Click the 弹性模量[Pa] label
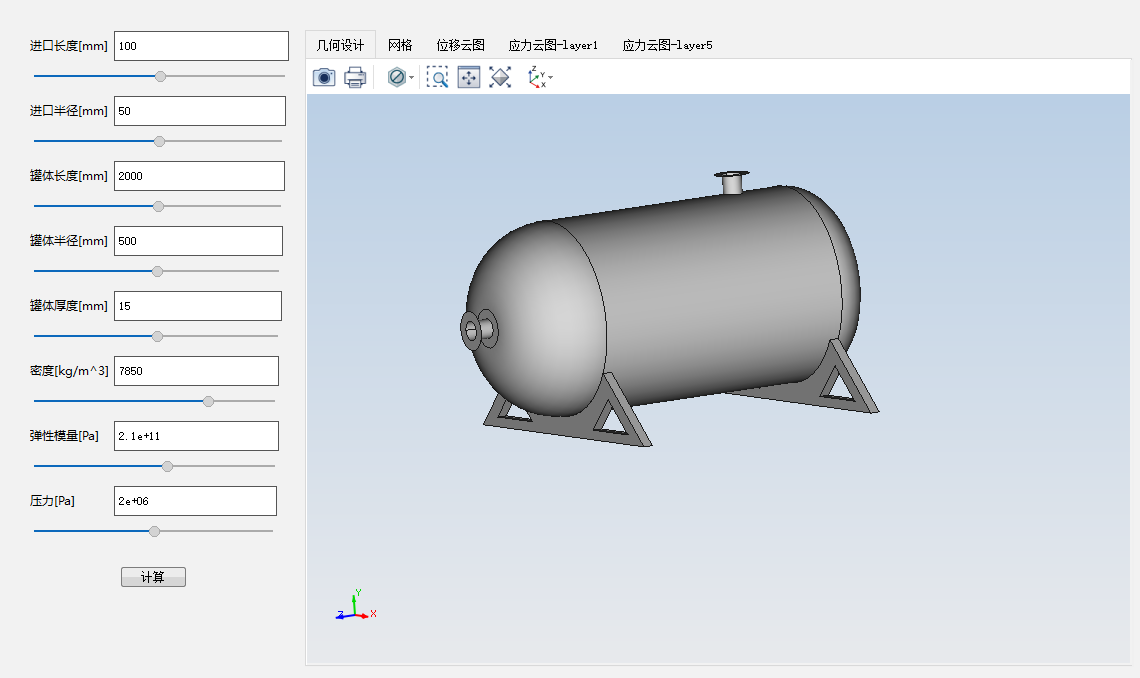This screenshot has height=678, width=1140. [x=64, y=436]
